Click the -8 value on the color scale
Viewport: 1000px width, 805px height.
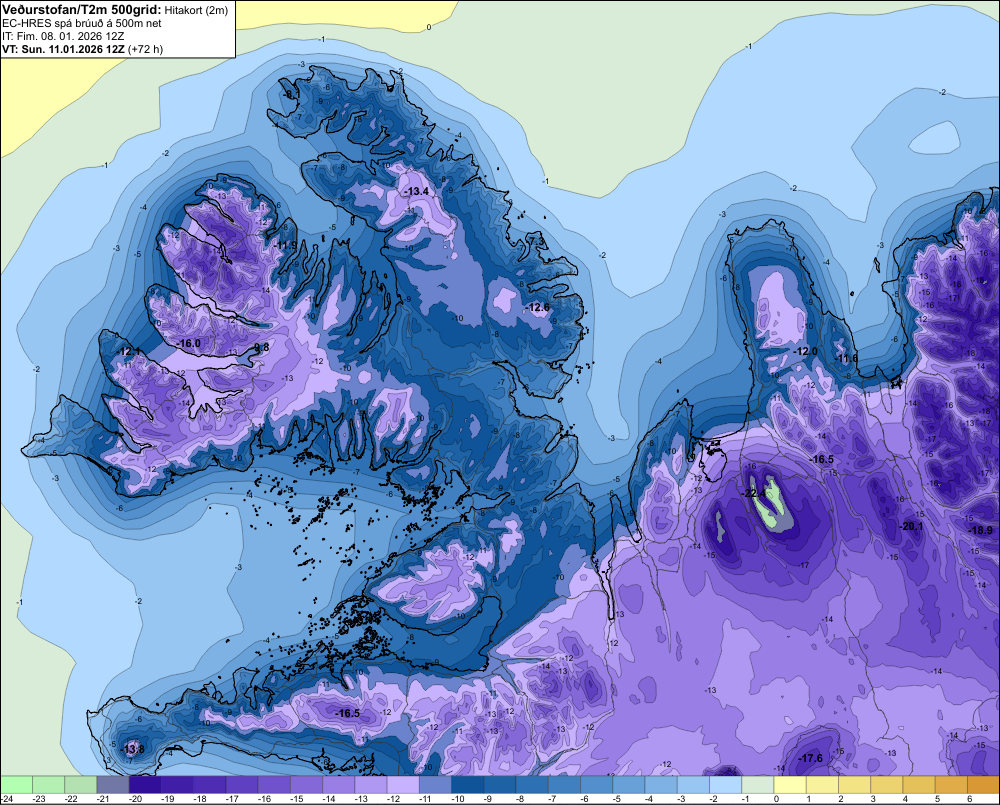[520, 799]
